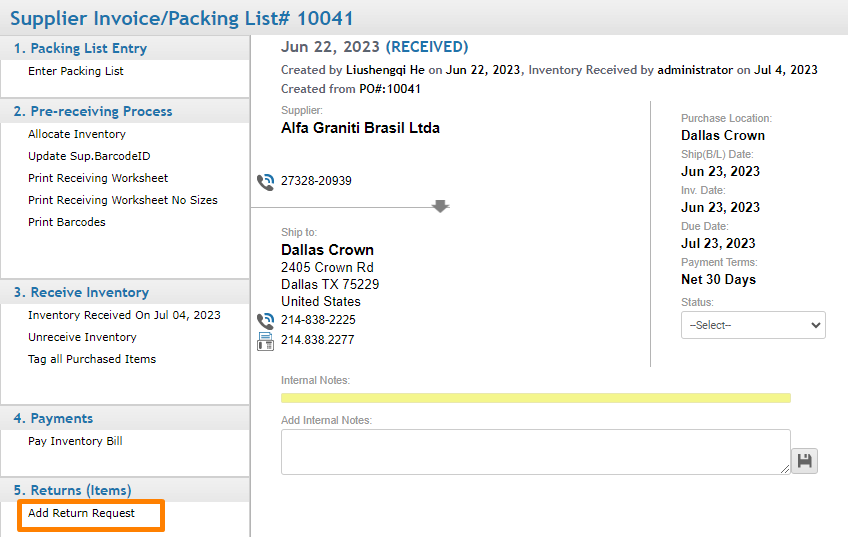Open Update Sup.BarcodeID

89,156
